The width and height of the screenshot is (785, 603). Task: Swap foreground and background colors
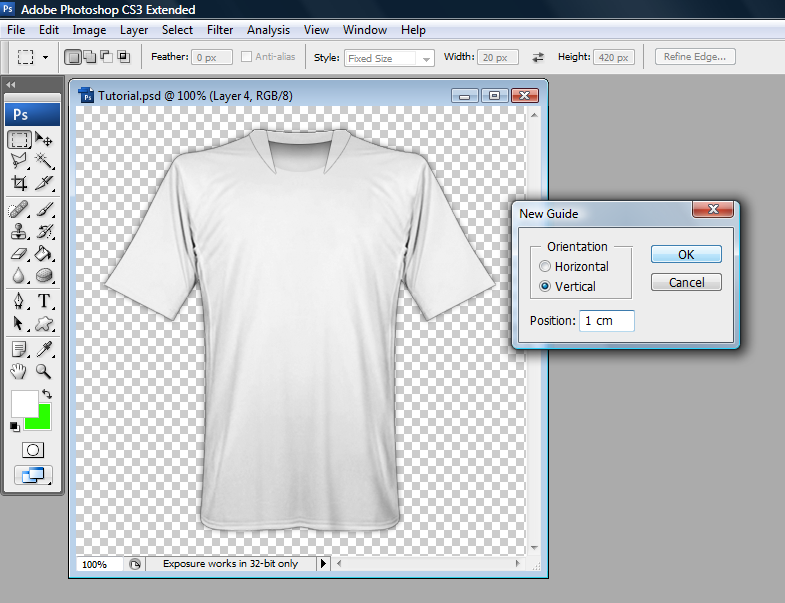(x=47, y=394)
